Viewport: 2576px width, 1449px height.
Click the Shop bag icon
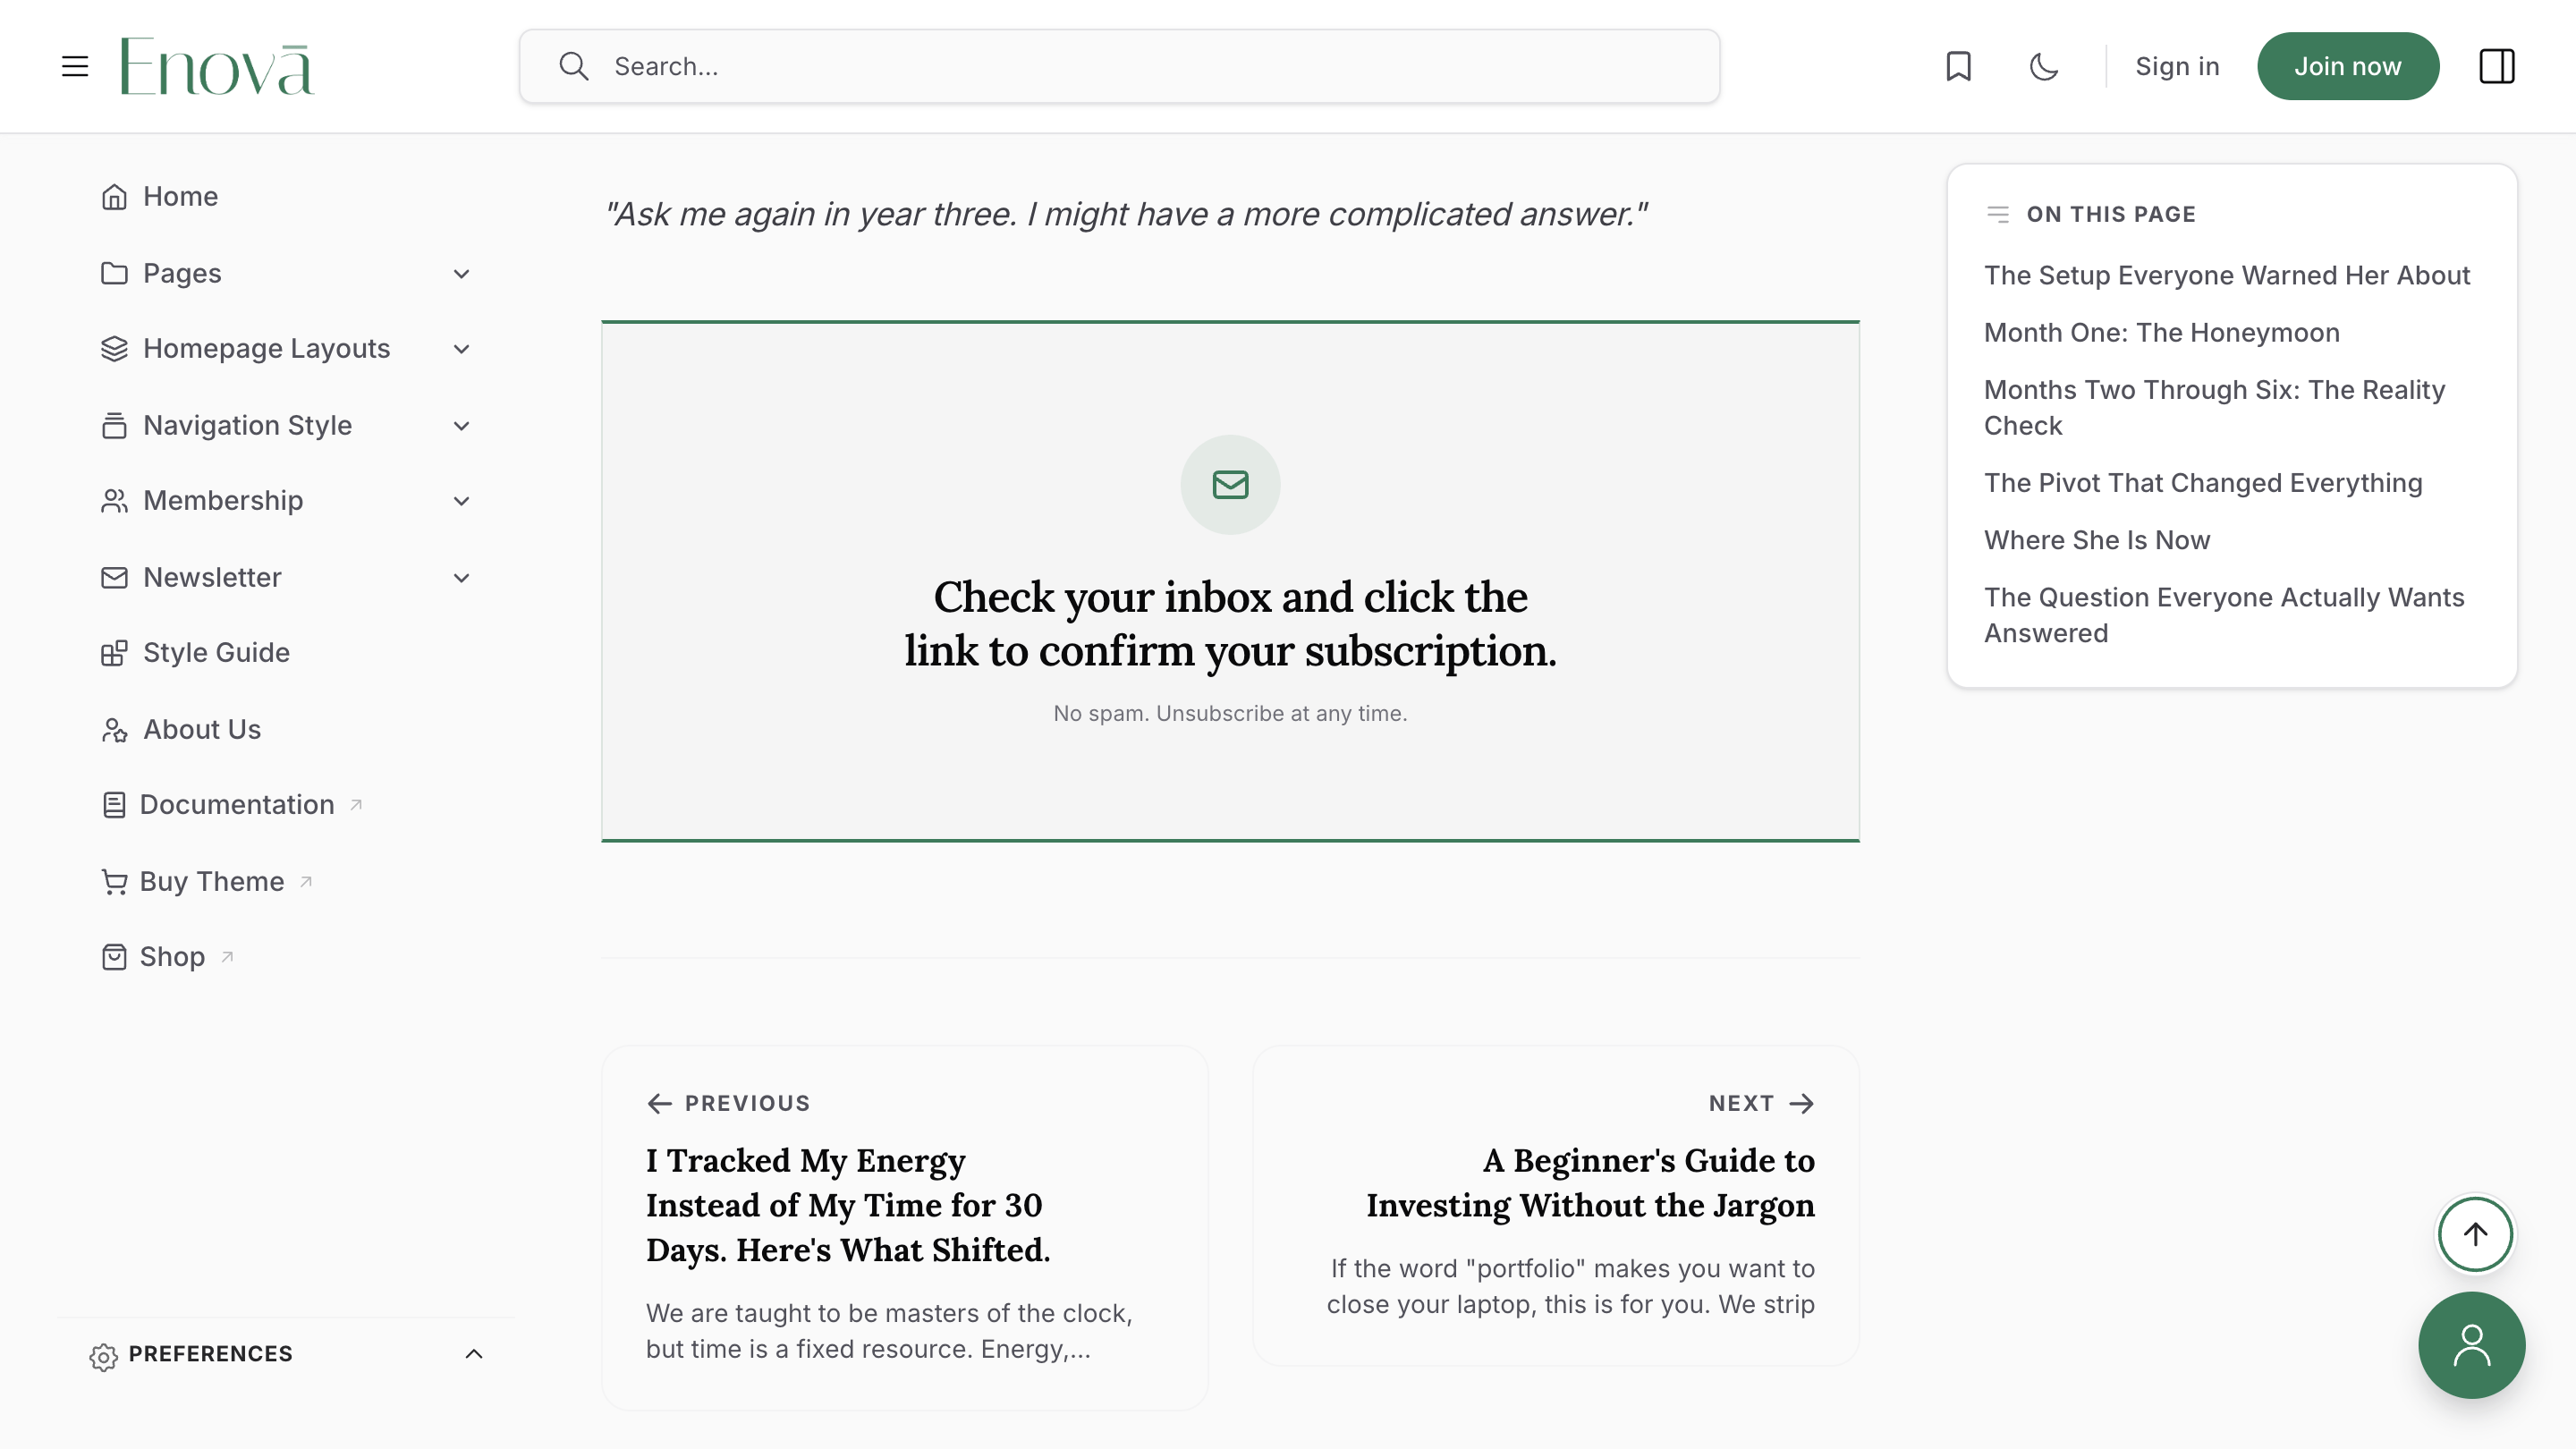point(114,957)
